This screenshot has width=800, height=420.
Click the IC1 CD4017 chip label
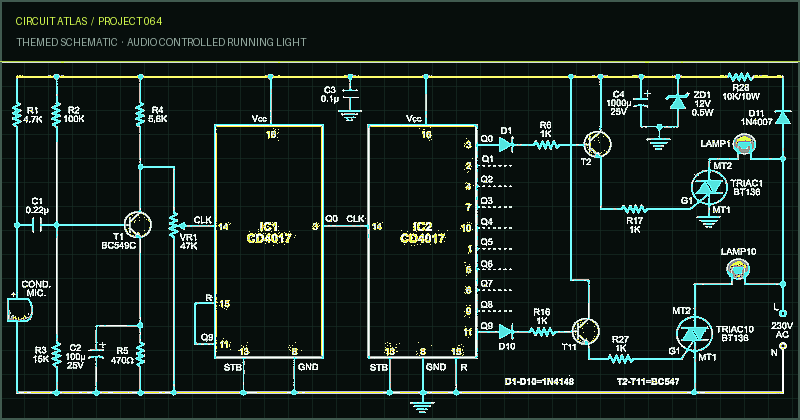pyautogui.click(x=269, y=233)
